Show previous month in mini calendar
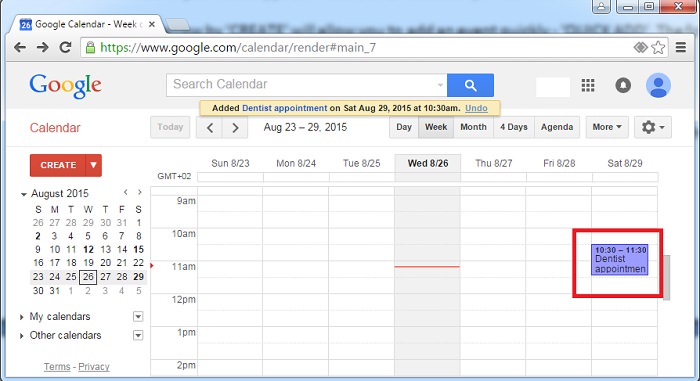Screen dimensions: 700x381 point(126,193)
